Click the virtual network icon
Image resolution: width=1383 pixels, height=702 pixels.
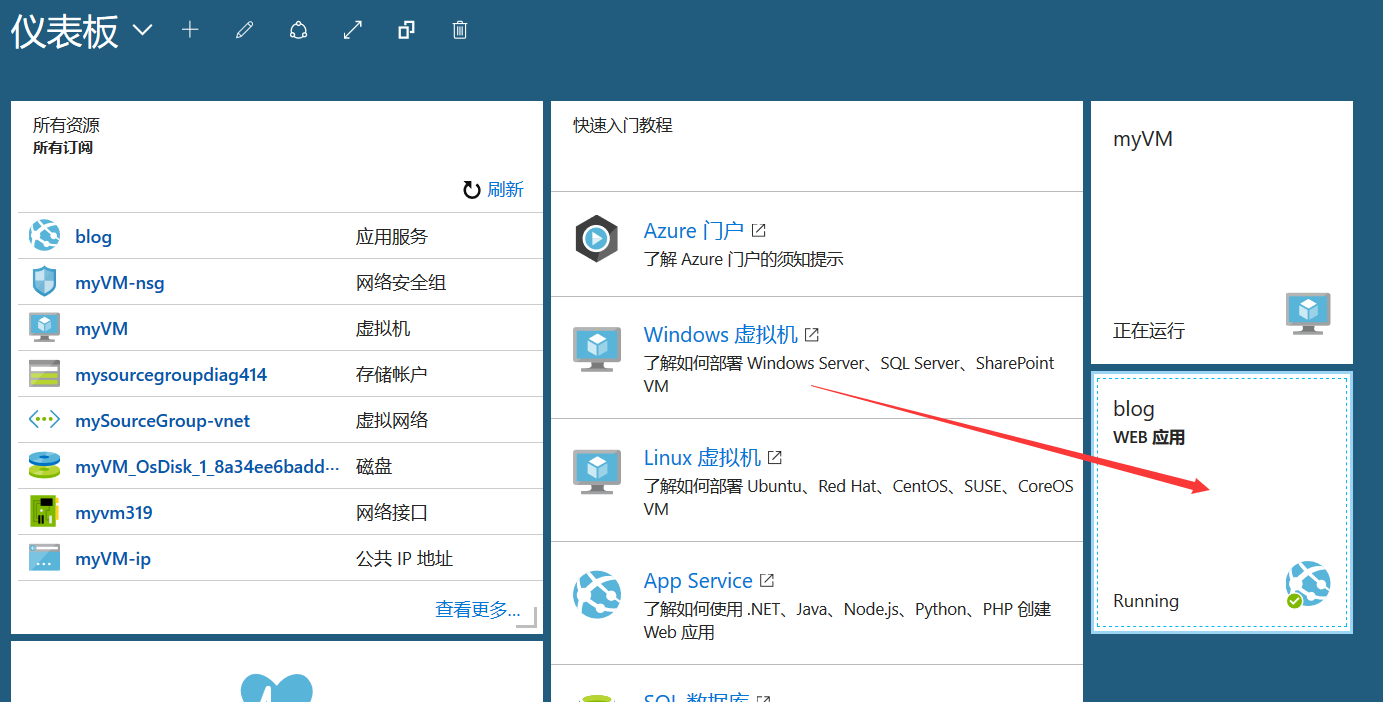[x=44, y=420]
